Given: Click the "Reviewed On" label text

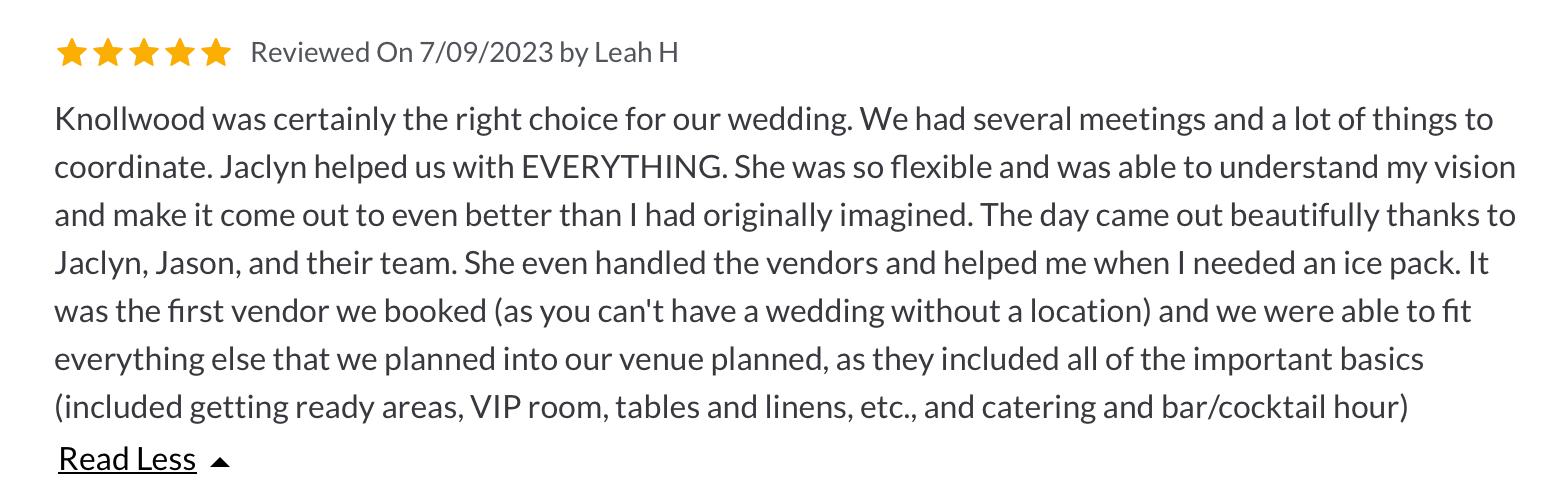Looking at the screenshot, I should tap(331, 52).
